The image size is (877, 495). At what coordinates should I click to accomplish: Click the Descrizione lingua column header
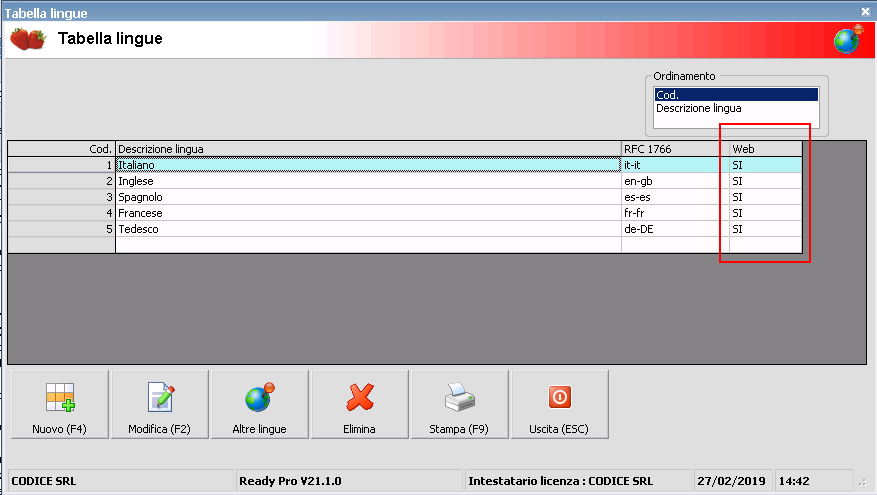click(x=368, y=149)
